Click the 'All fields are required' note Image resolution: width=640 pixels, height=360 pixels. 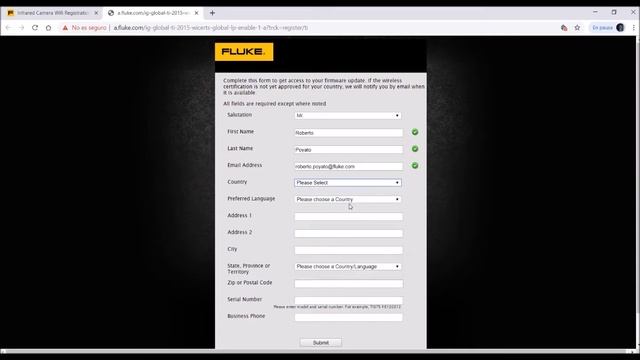(275, 104)
